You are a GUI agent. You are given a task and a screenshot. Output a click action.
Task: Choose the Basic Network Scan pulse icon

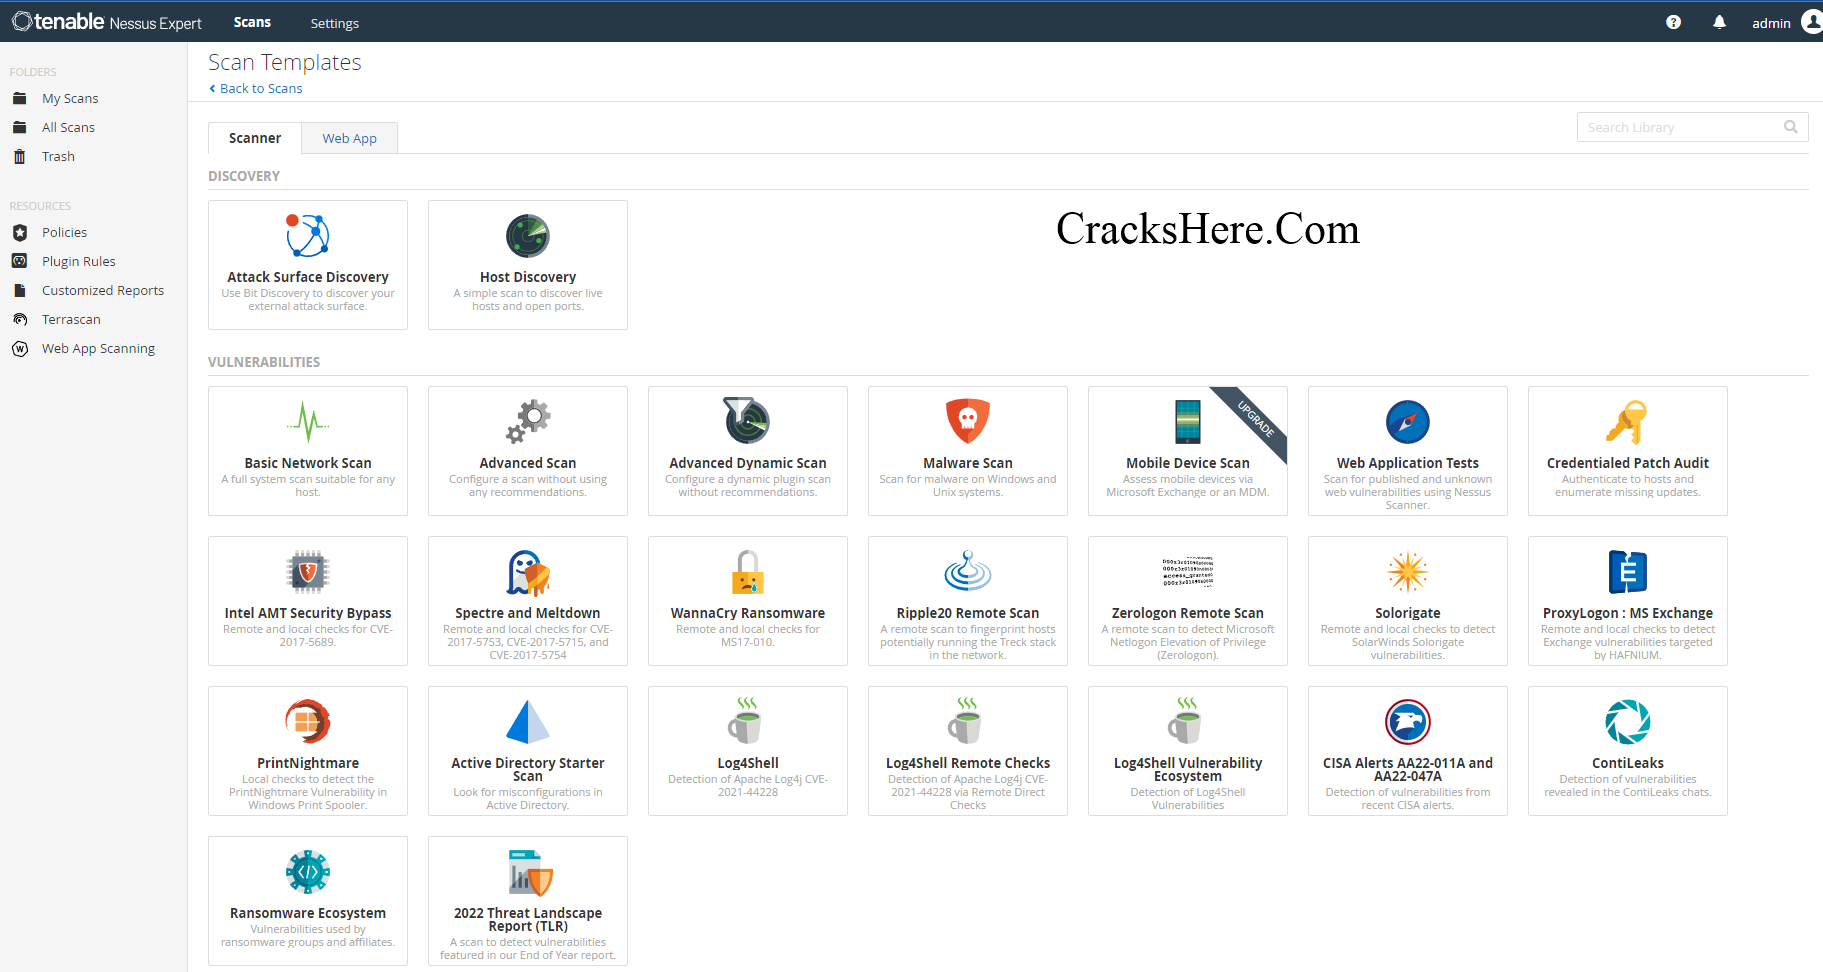[x=308, y=422]
